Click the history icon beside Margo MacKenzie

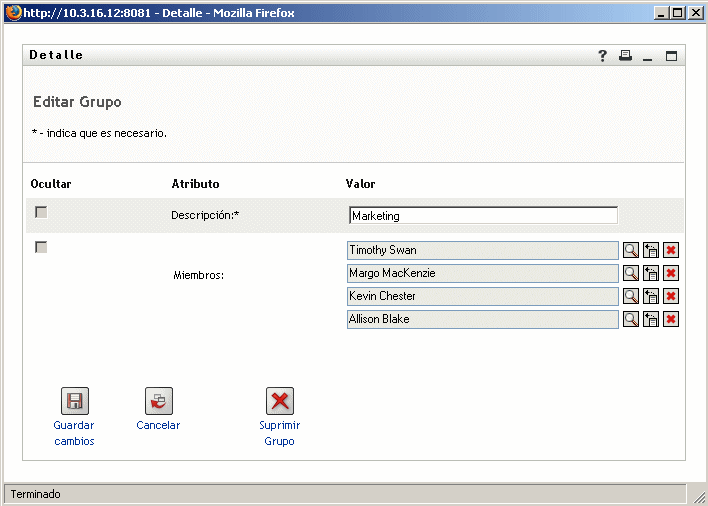(651, 273)
